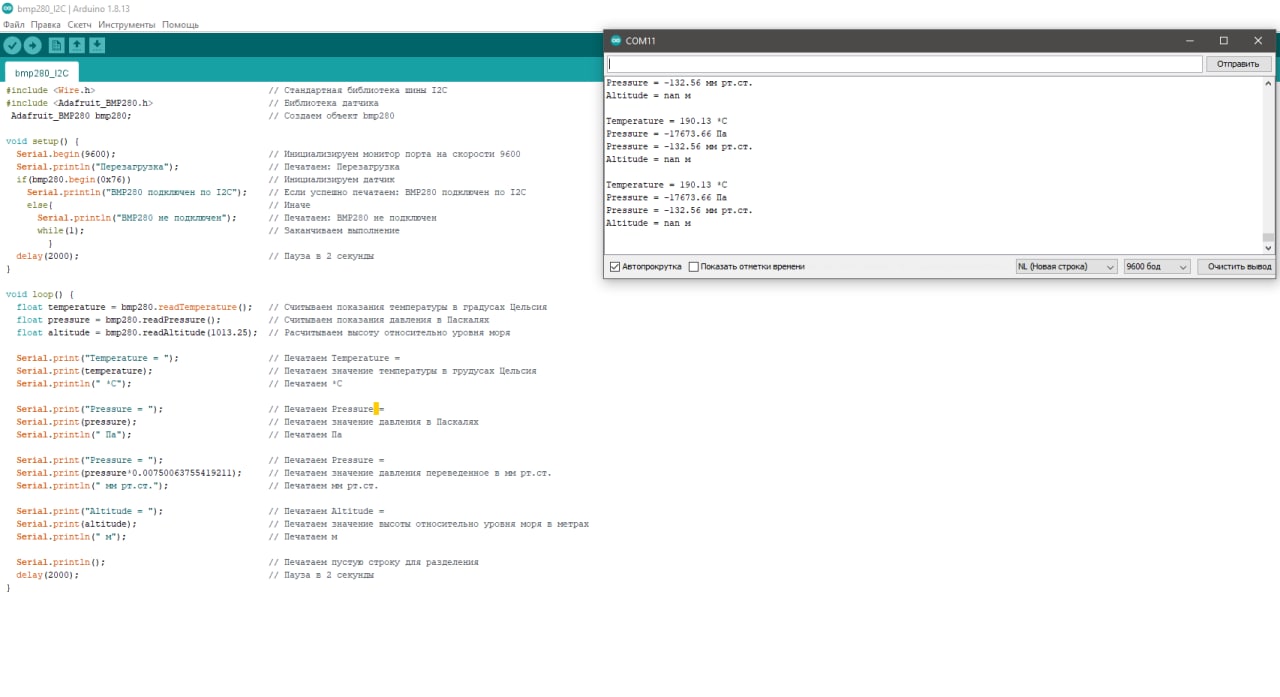Open the Помощь menu
The image size is (1280, 697).
click(180, 24)
